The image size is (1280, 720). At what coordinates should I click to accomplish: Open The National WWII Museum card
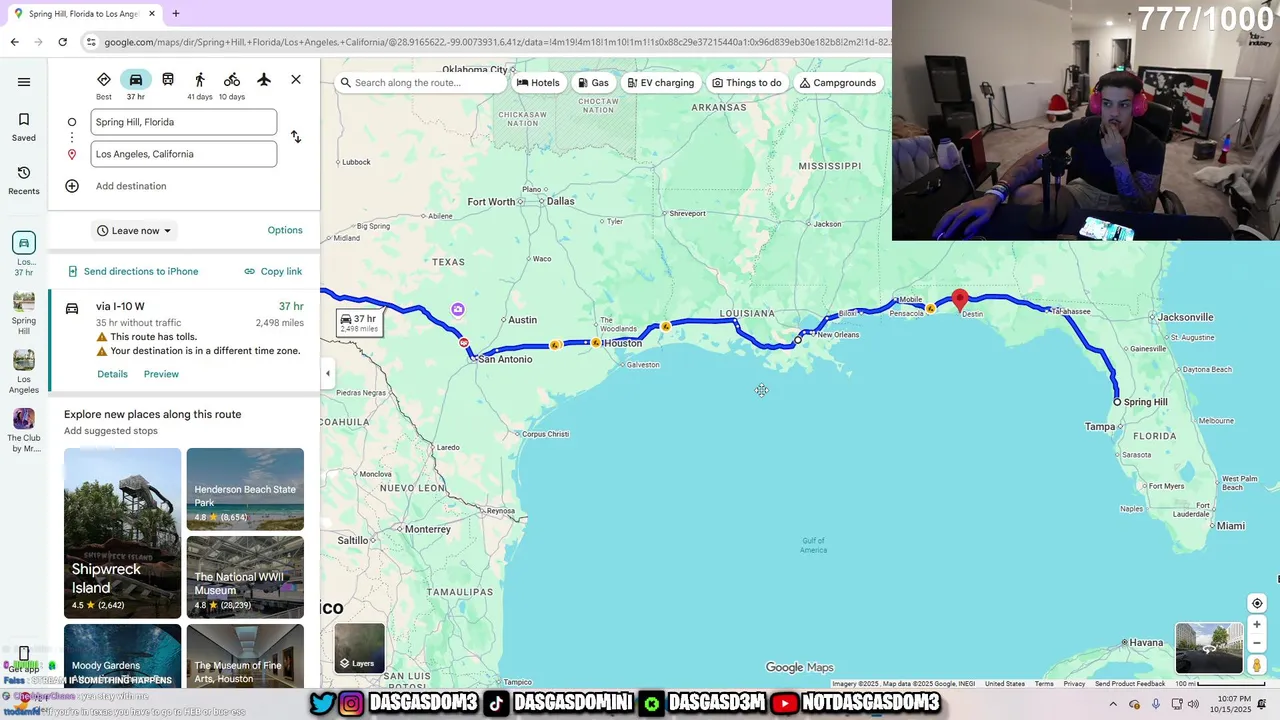point(245,577)
